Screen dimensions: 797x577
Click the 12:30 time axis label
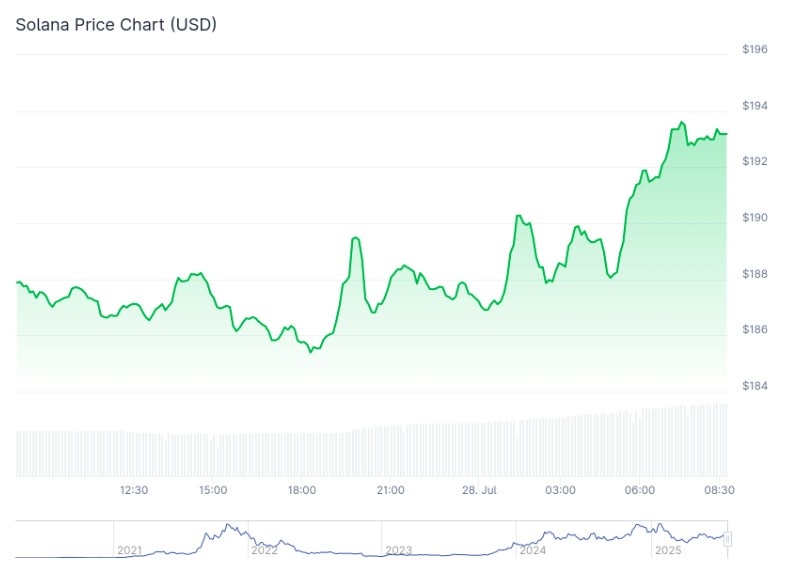click(x=134, y=490)
